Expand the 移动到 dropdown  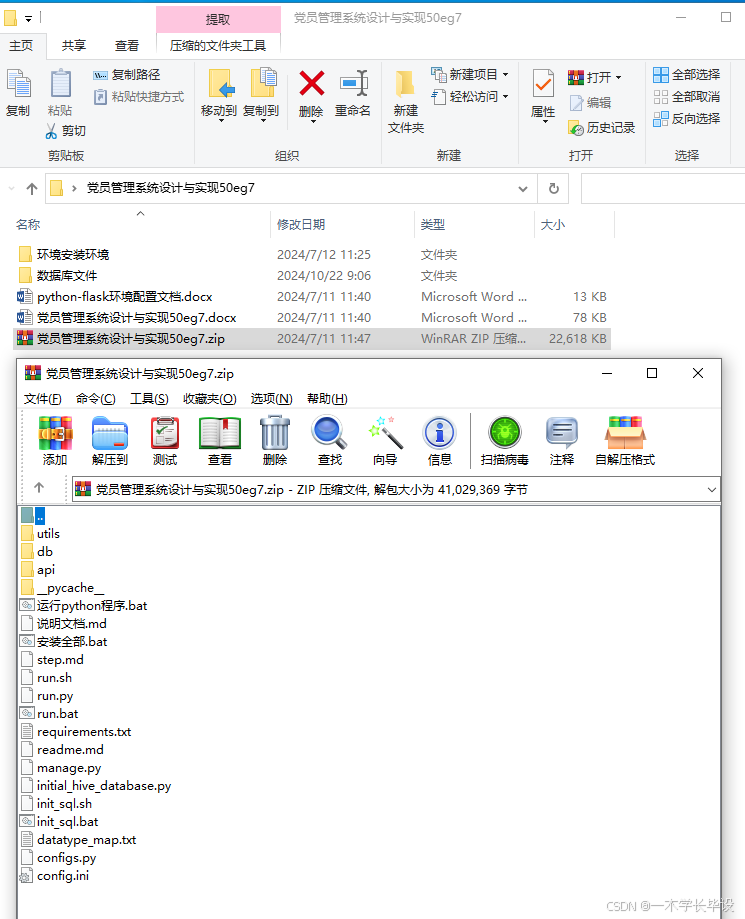point(221,121)
